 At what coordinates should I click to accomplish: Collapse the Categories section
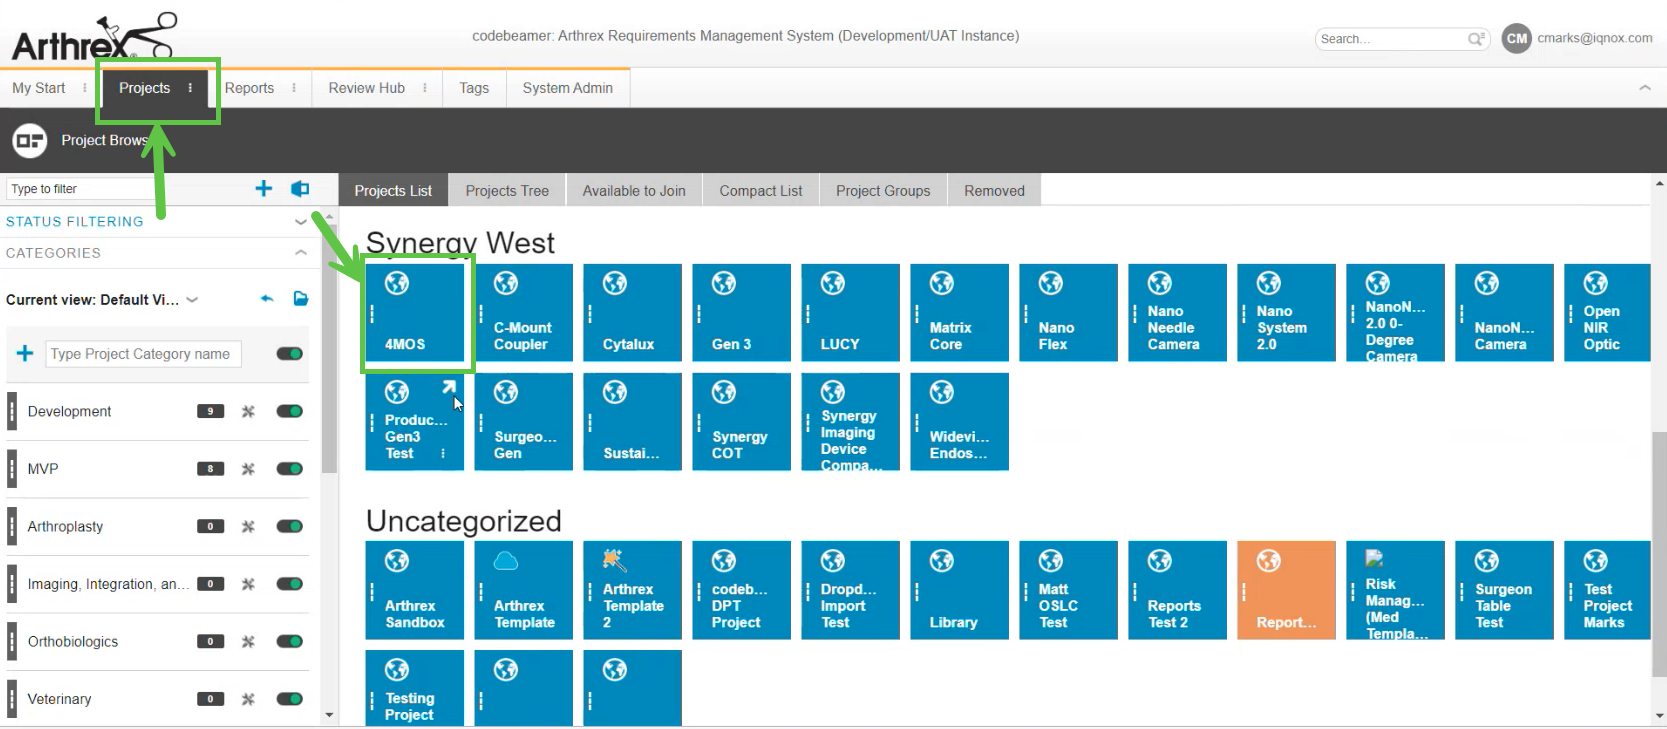(x=300, y=253)
